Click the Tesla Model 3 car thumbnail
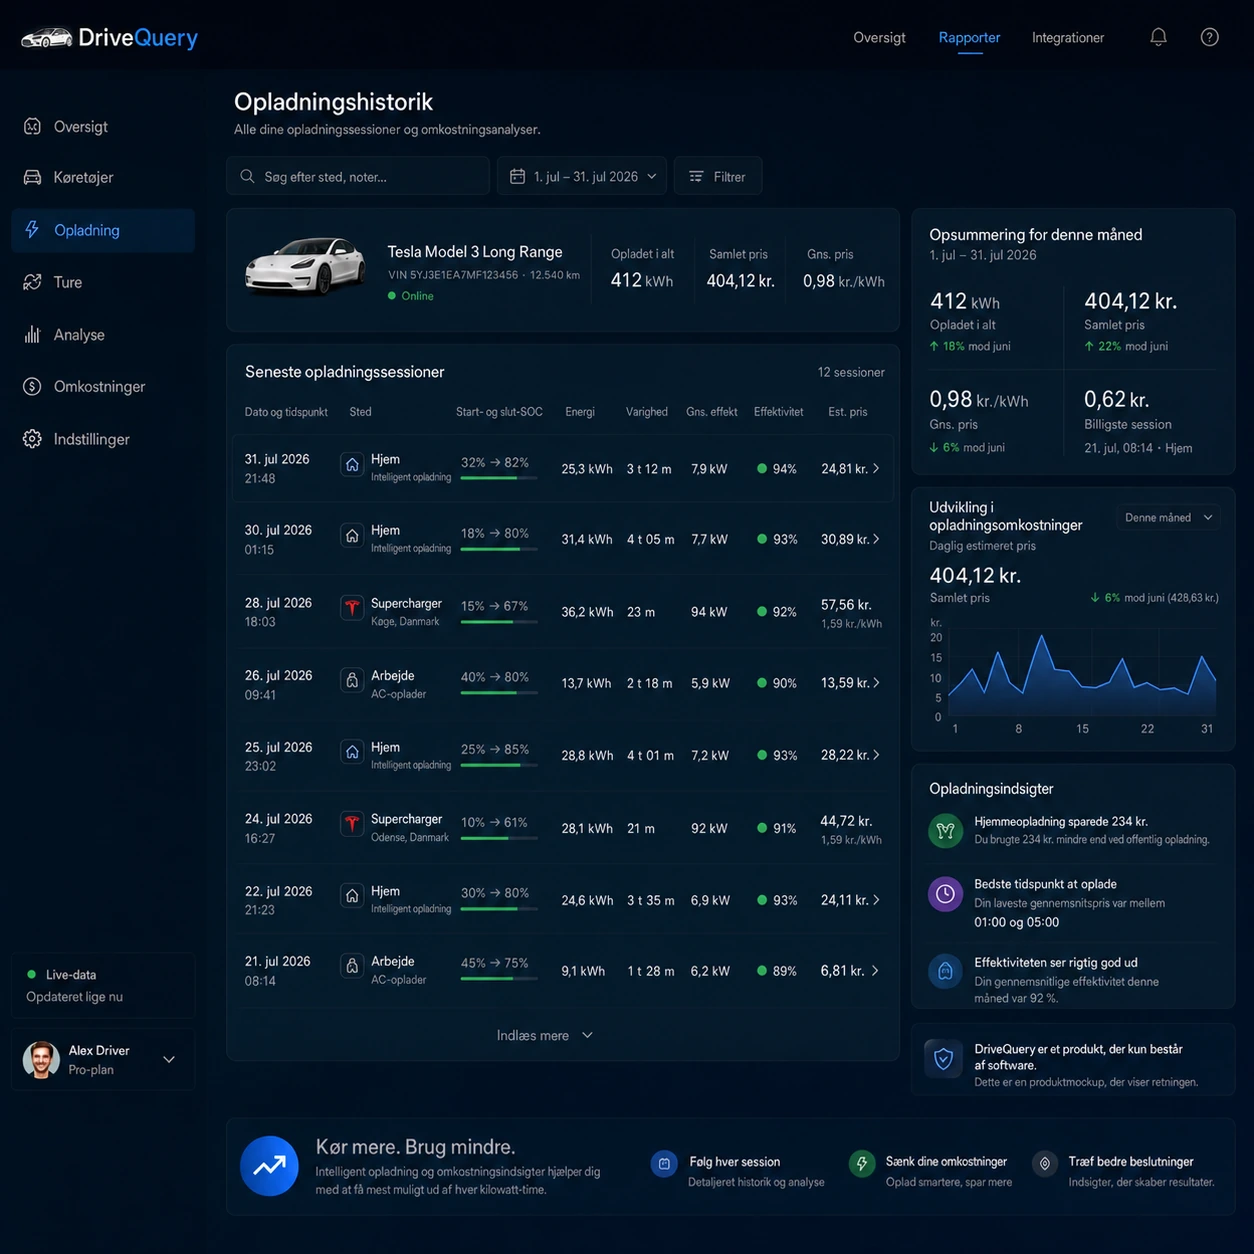The image size is (1254, 1254). coord(305,267)
